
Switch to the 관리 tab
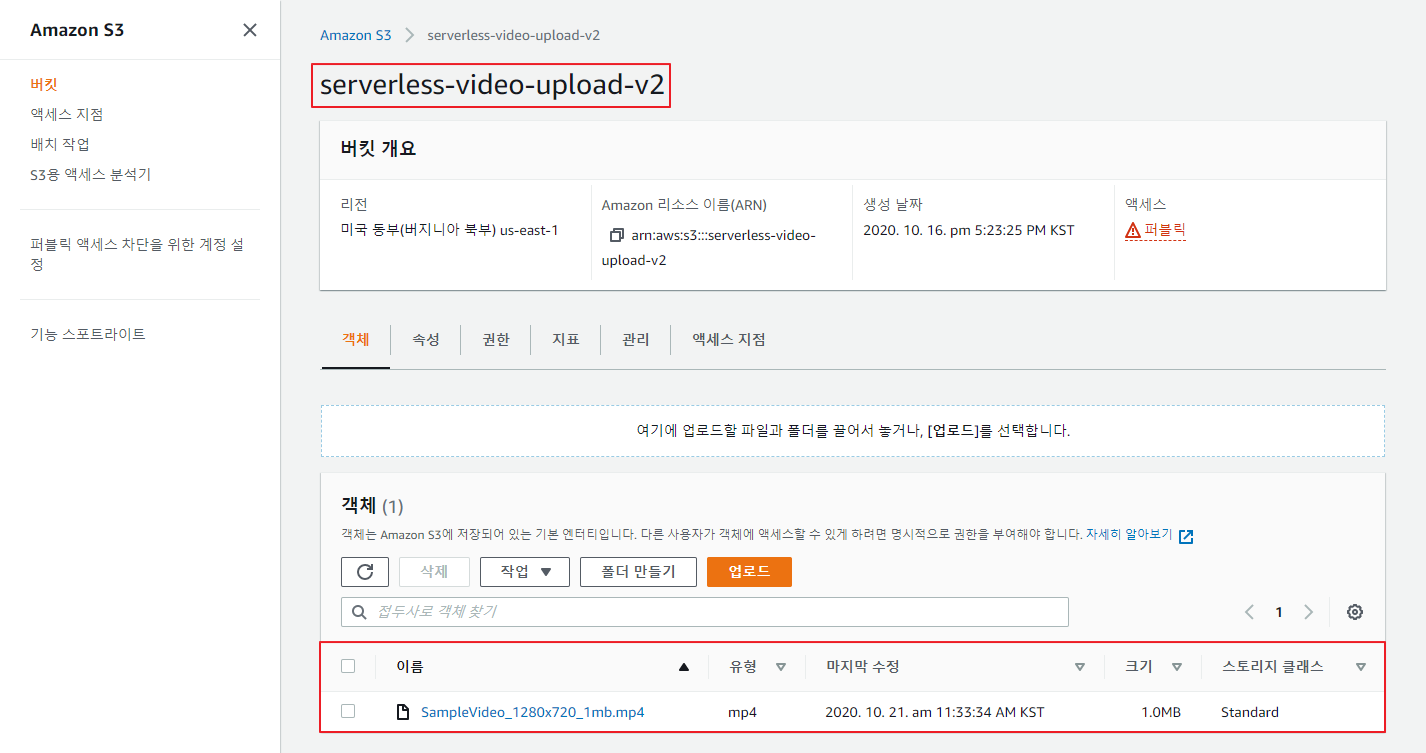(636, 340)
